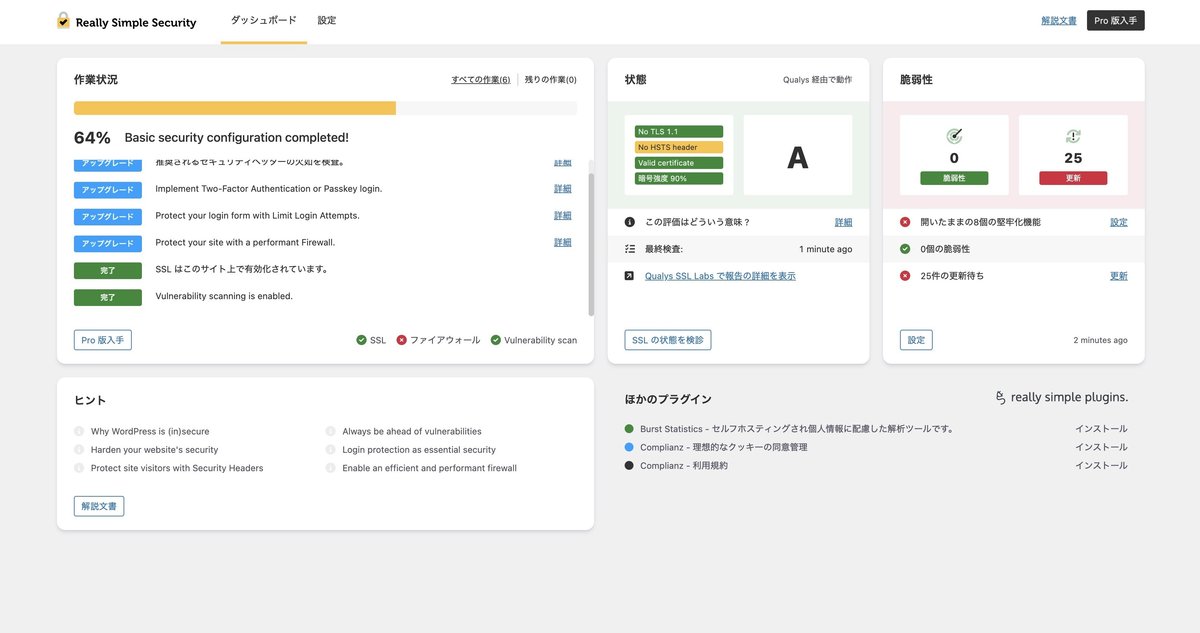This screenshot has height=633, width=1200.
Task: Click 解説文書 button in ヒント panel
Action: coord(99,506)
